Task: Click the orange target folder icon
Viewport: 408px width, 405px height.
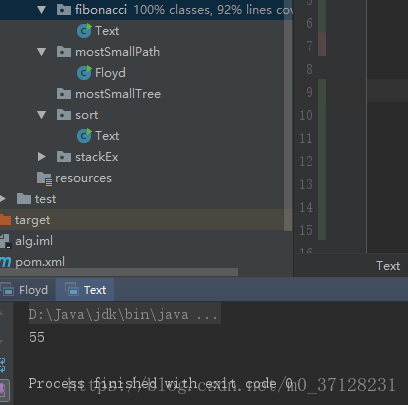Action: 5,220
